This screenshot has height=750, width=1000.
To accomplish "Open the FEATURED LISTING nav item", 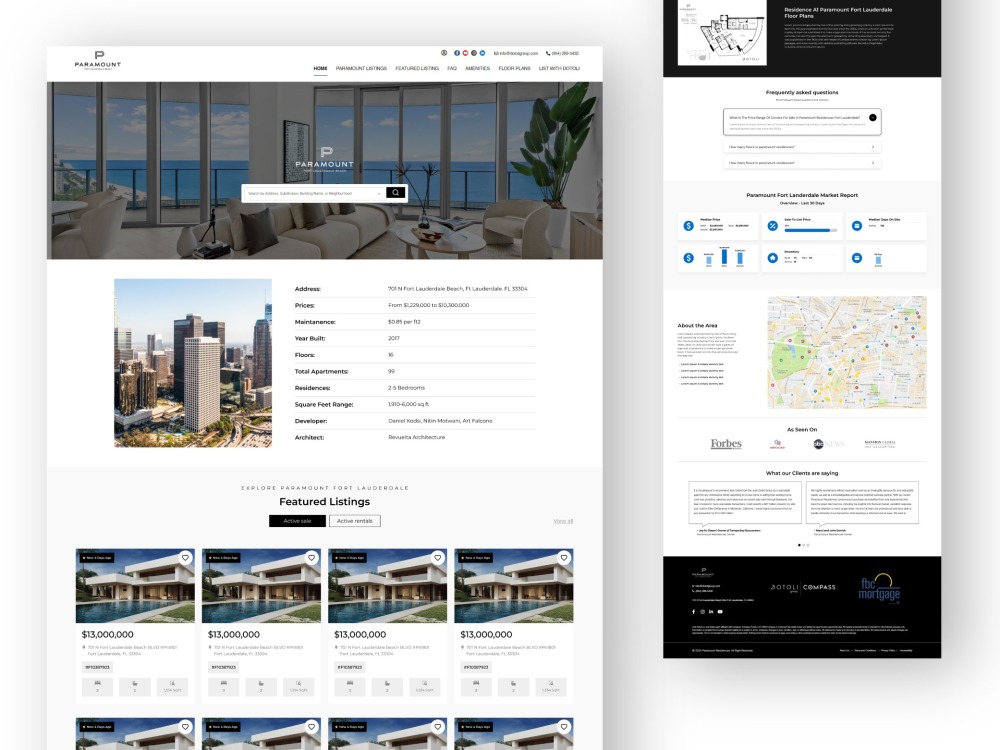I will click(416, 68).
